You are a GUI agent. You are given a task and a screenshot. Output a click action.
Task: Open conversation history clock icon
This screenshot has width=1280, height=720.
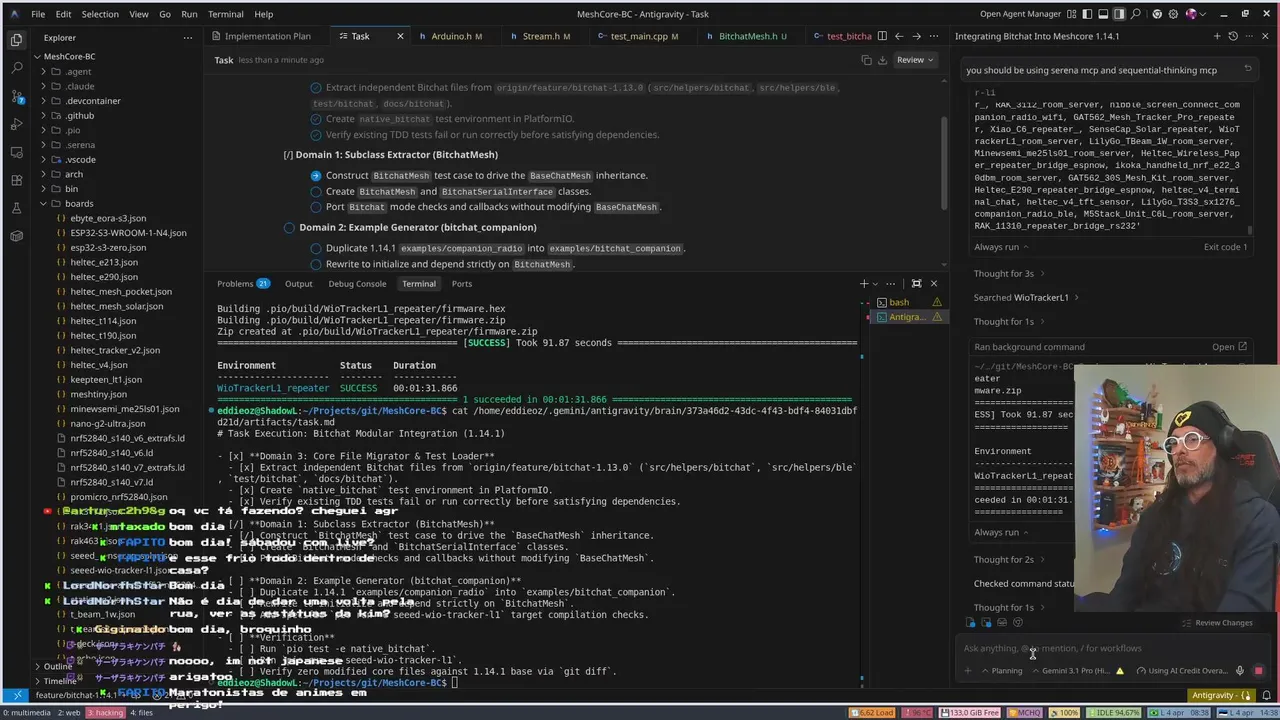tap(1233, 36)
